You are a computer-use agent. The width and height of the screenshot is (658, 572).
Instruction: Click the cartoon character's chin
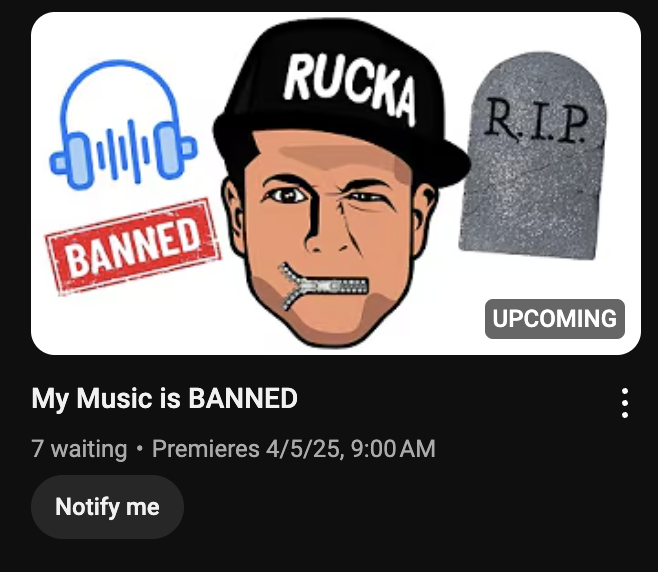(332, 325)
